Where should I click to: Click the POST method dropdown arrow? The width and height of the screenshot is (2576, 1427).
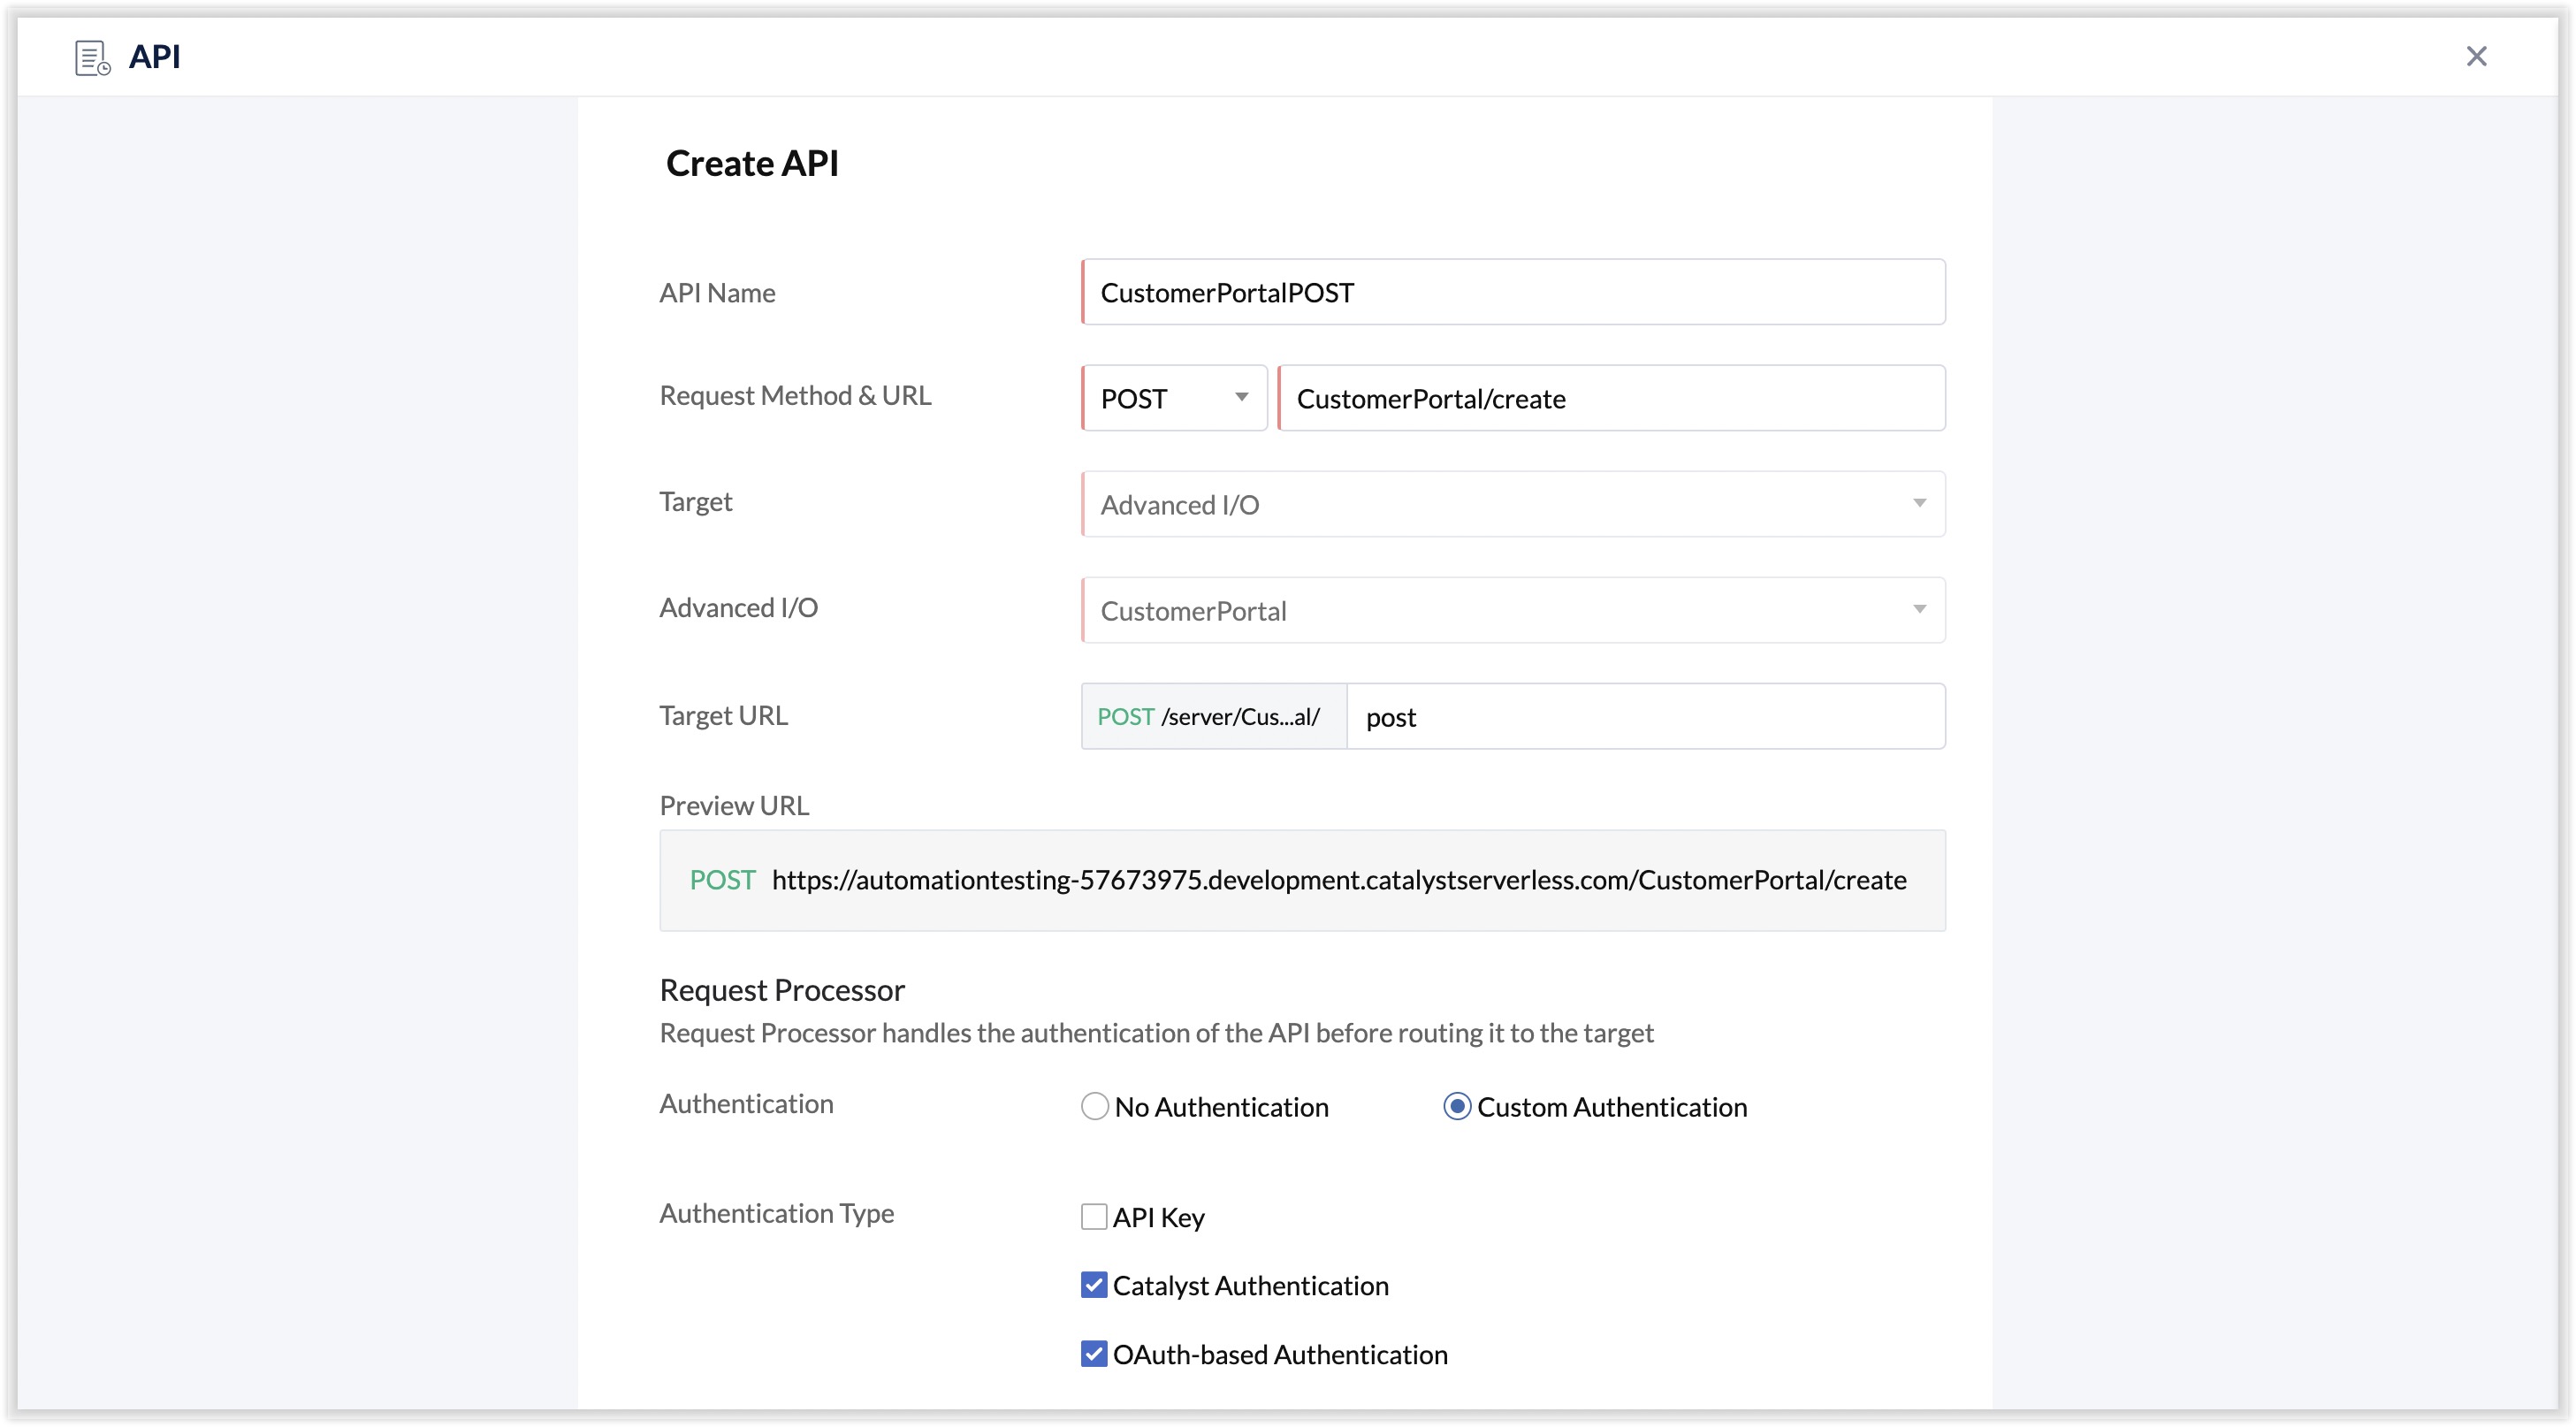click(1241, 397)
